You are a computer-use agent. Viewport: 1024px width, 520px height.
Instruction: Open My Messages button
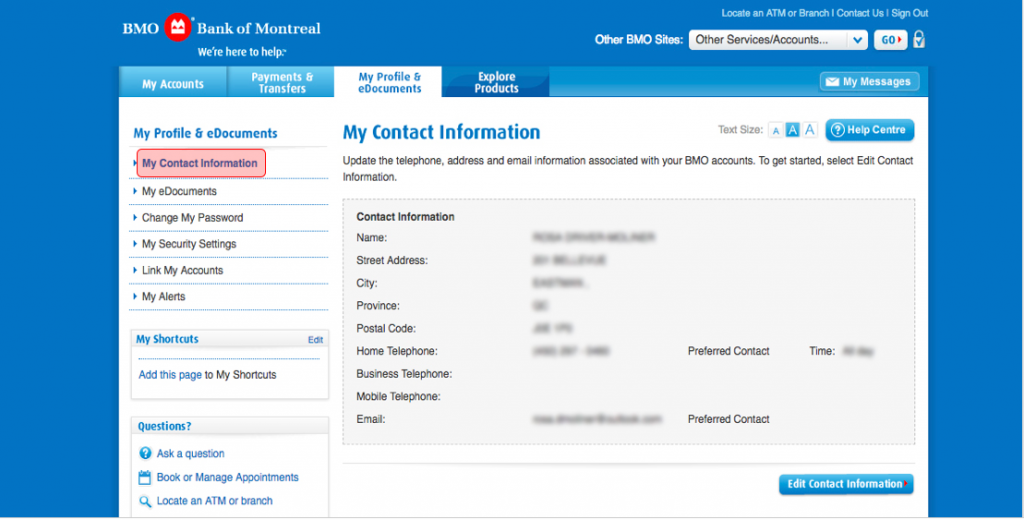coord(869,82)
